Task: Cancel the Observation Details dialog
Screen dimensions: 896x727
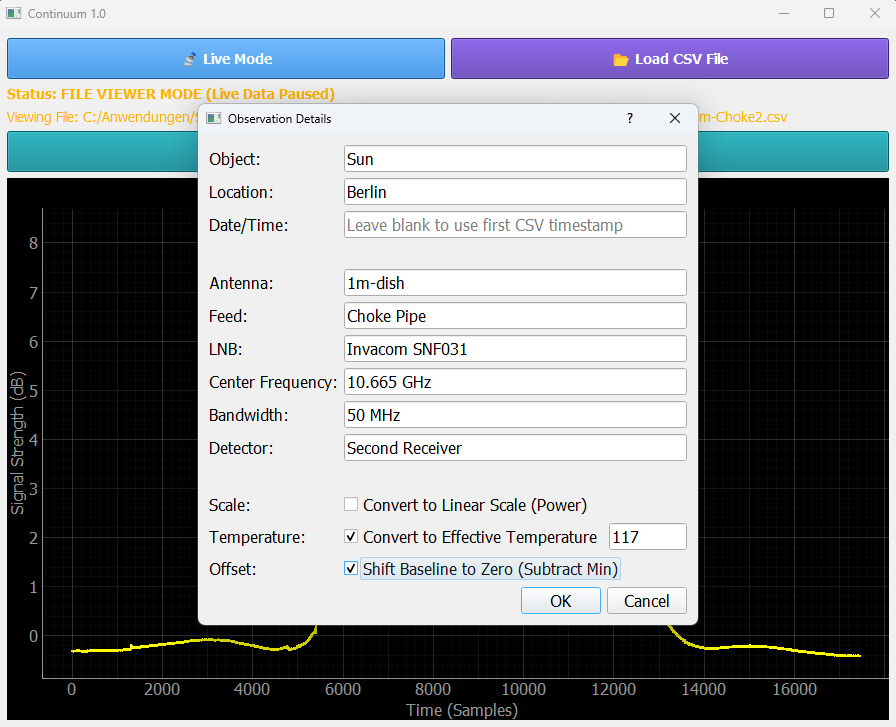Action: [646, 601]
